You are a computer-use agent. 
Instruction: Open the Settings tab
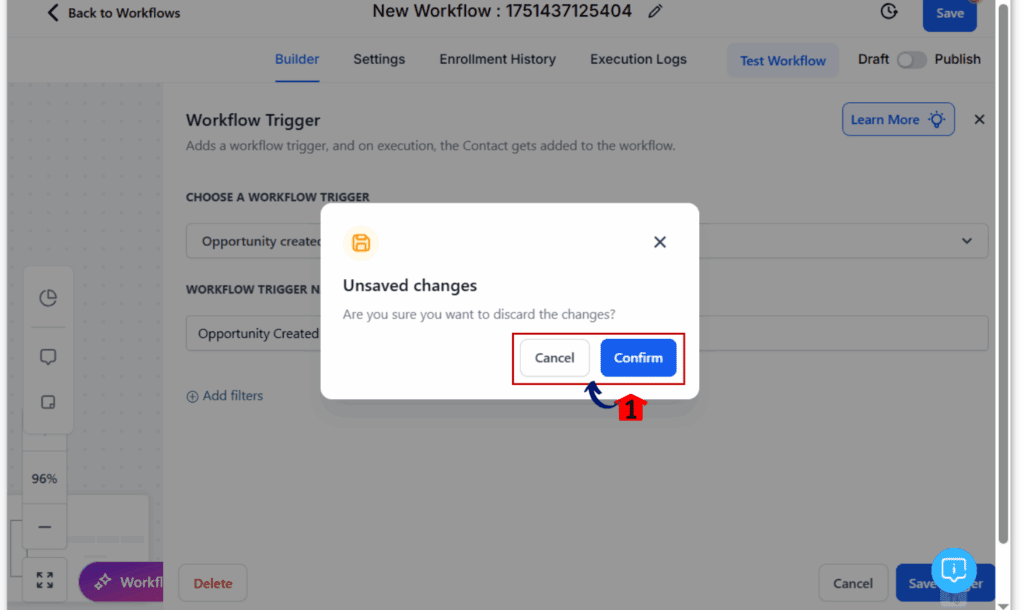(379, 59)
